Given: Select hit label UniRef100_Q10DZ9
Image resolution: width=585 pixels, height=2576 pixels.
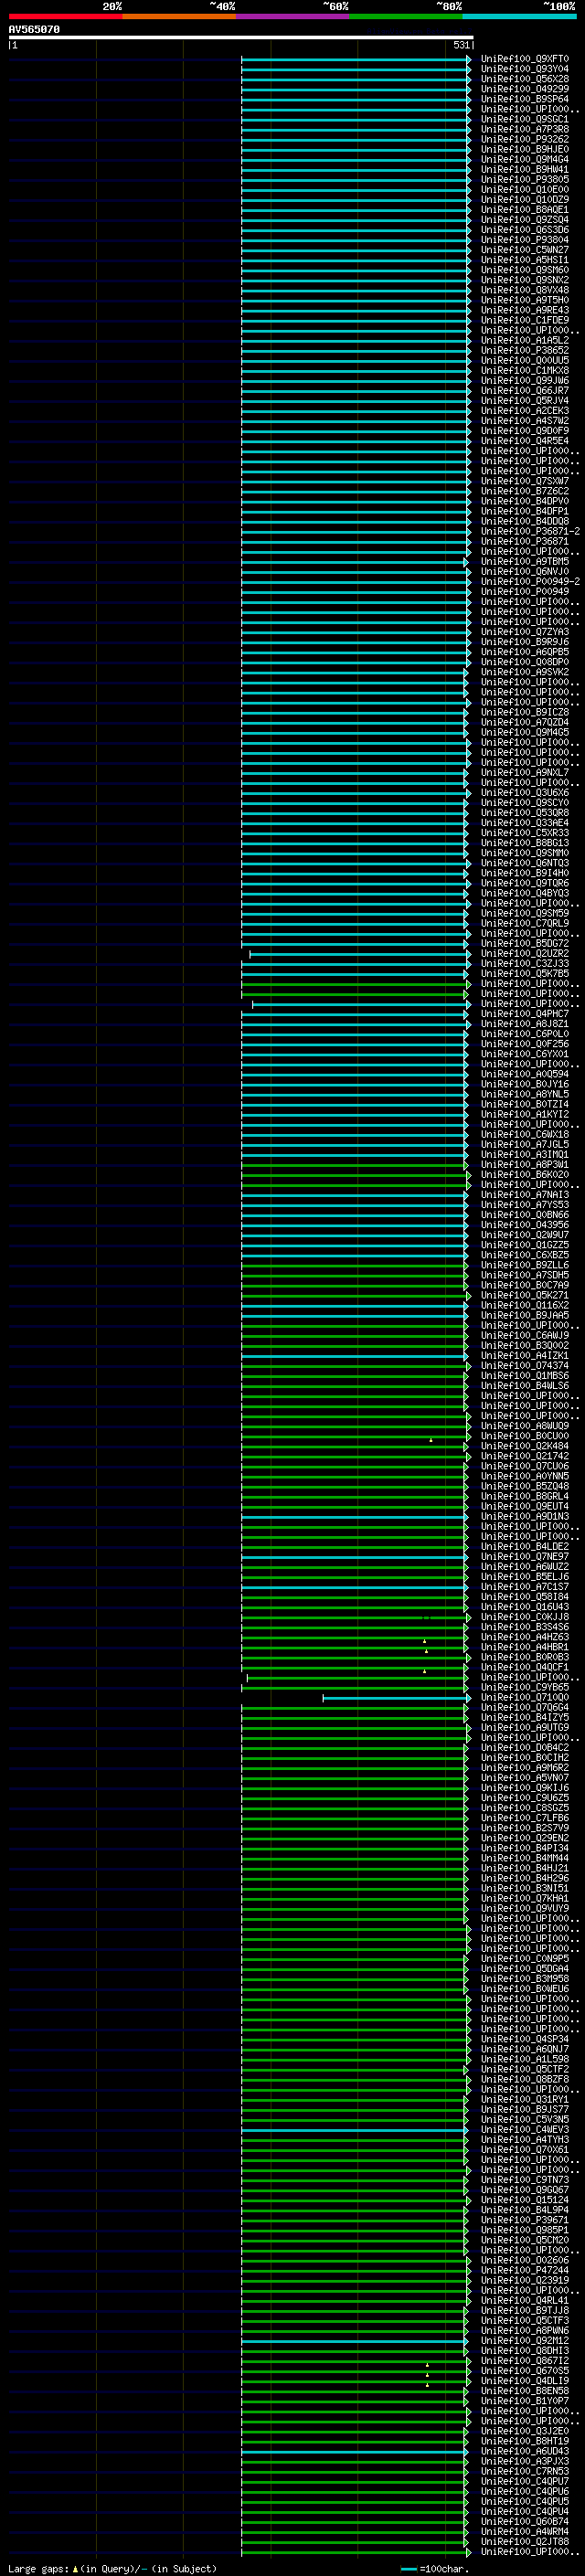Looking at the screenshot, I should coord(525,200).
